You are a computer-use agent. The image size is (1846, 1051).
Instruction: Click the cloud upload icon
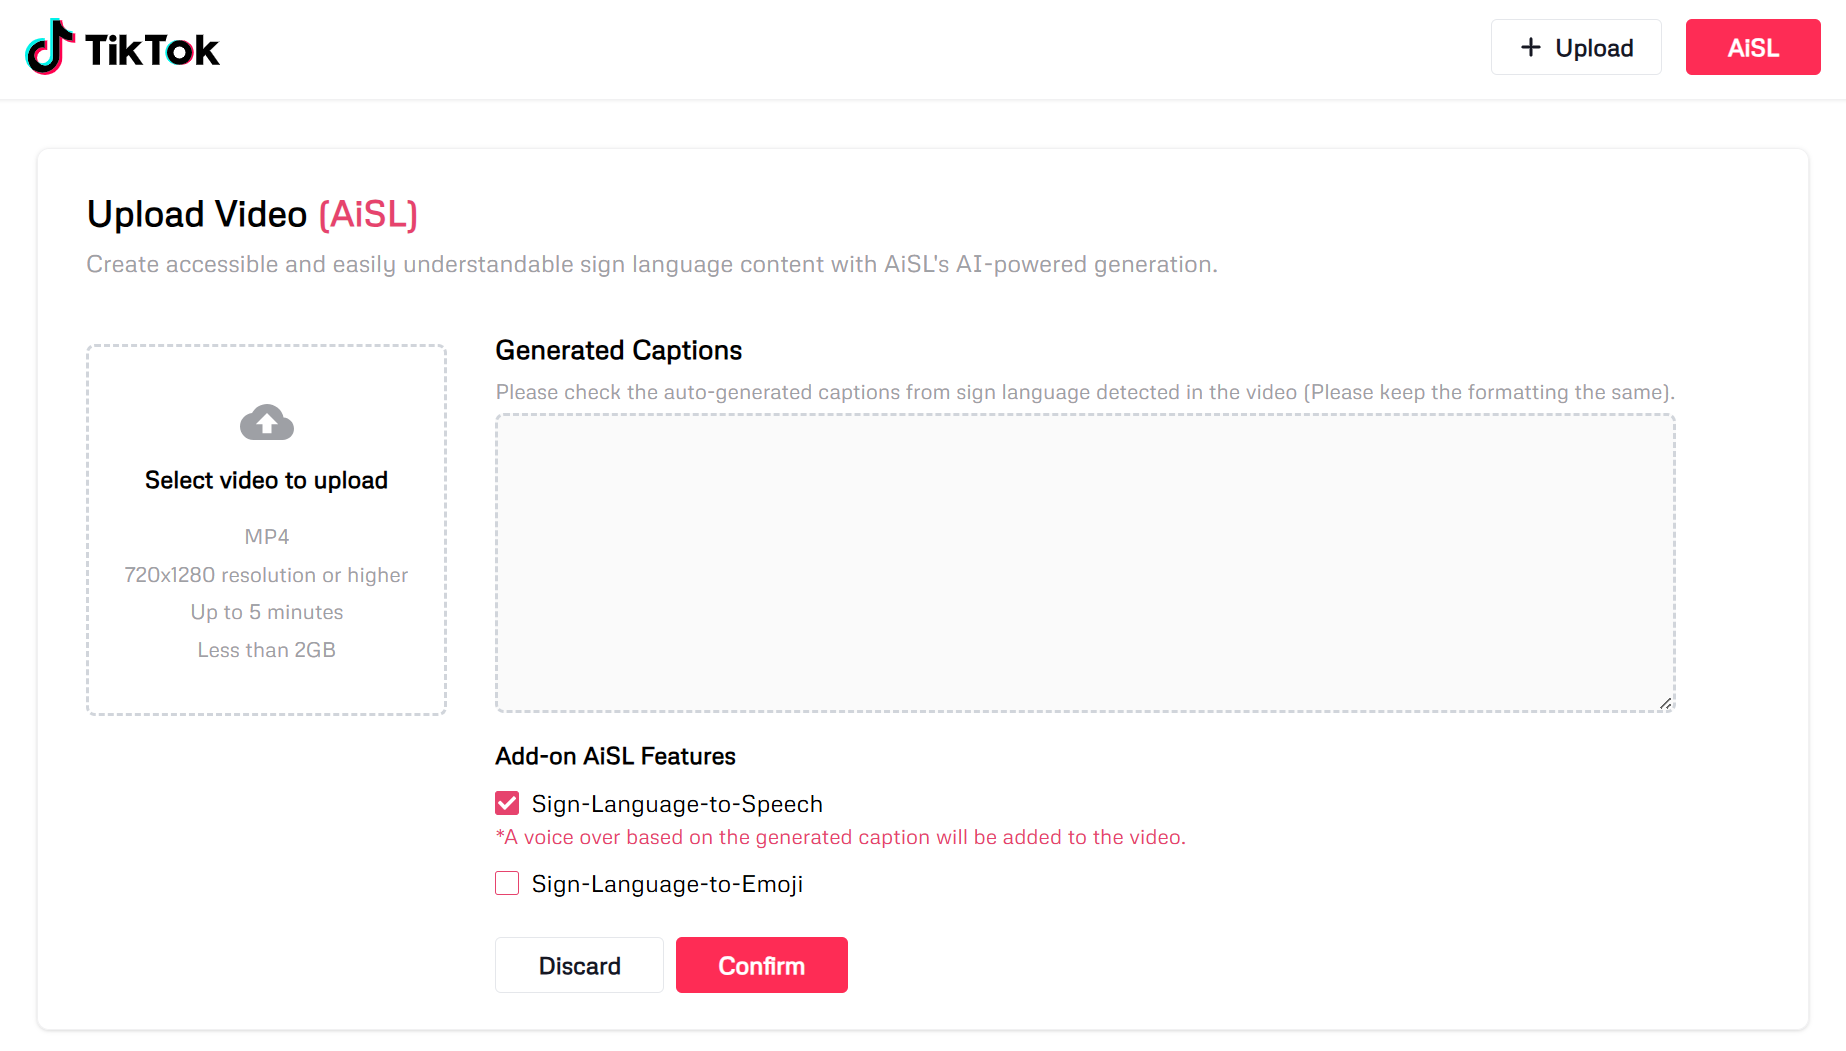[x=266, y=423]
